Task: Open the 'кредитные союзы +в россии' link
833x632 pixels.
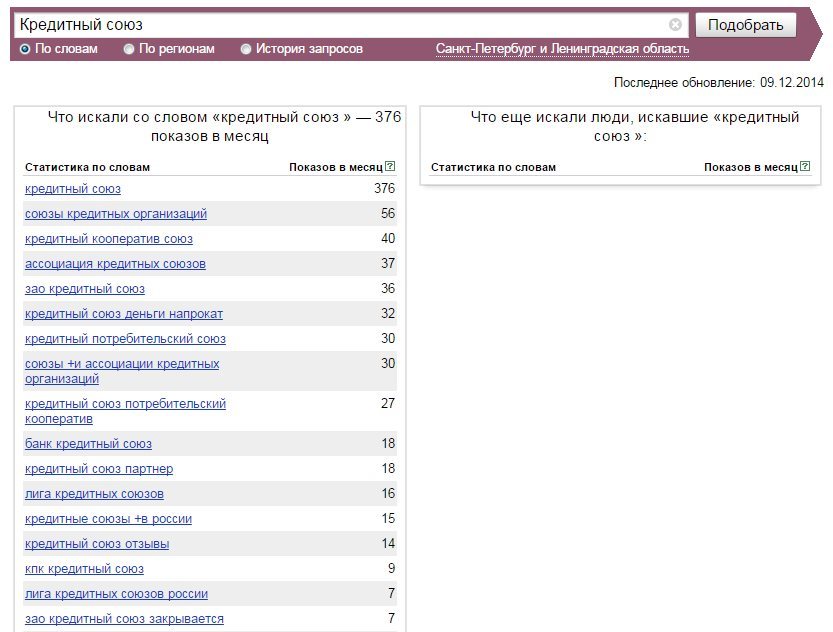Action: 108,519
